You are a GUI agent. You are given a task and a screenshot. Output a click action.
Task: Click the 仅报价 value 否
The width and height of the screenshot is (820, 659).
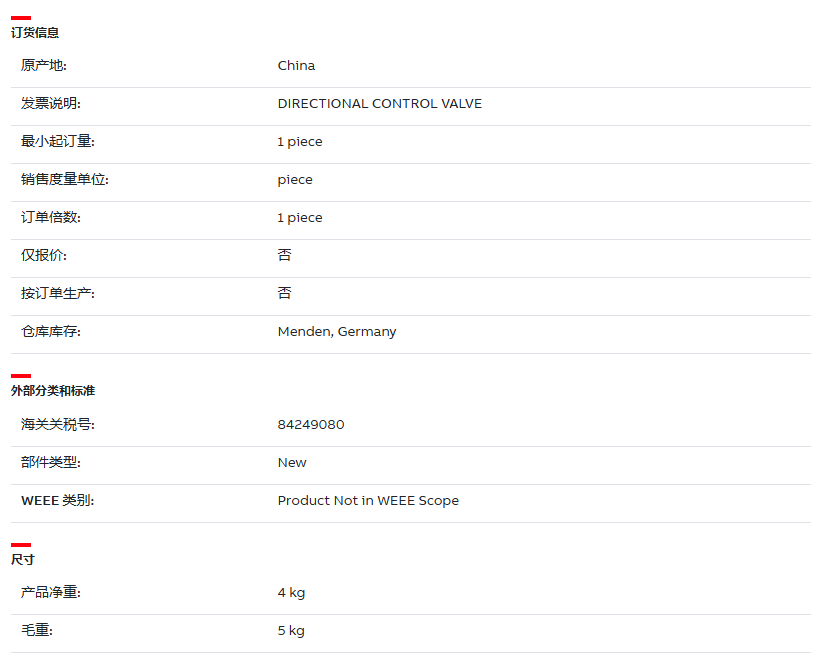click(x=284, y=255)
